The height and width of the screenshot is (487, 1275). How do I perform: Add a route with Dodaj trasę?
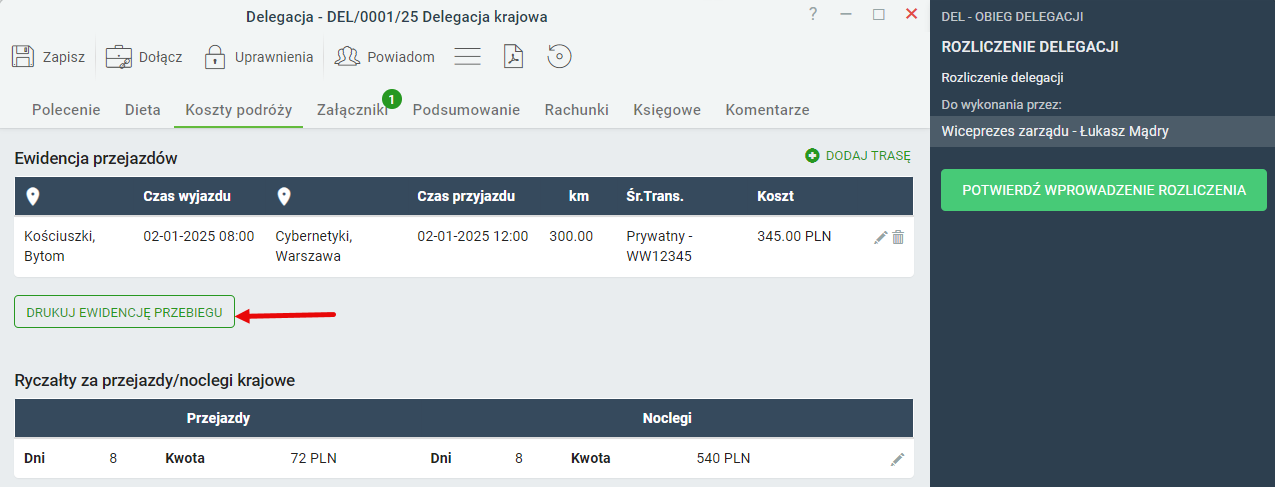tap(858, 156)
